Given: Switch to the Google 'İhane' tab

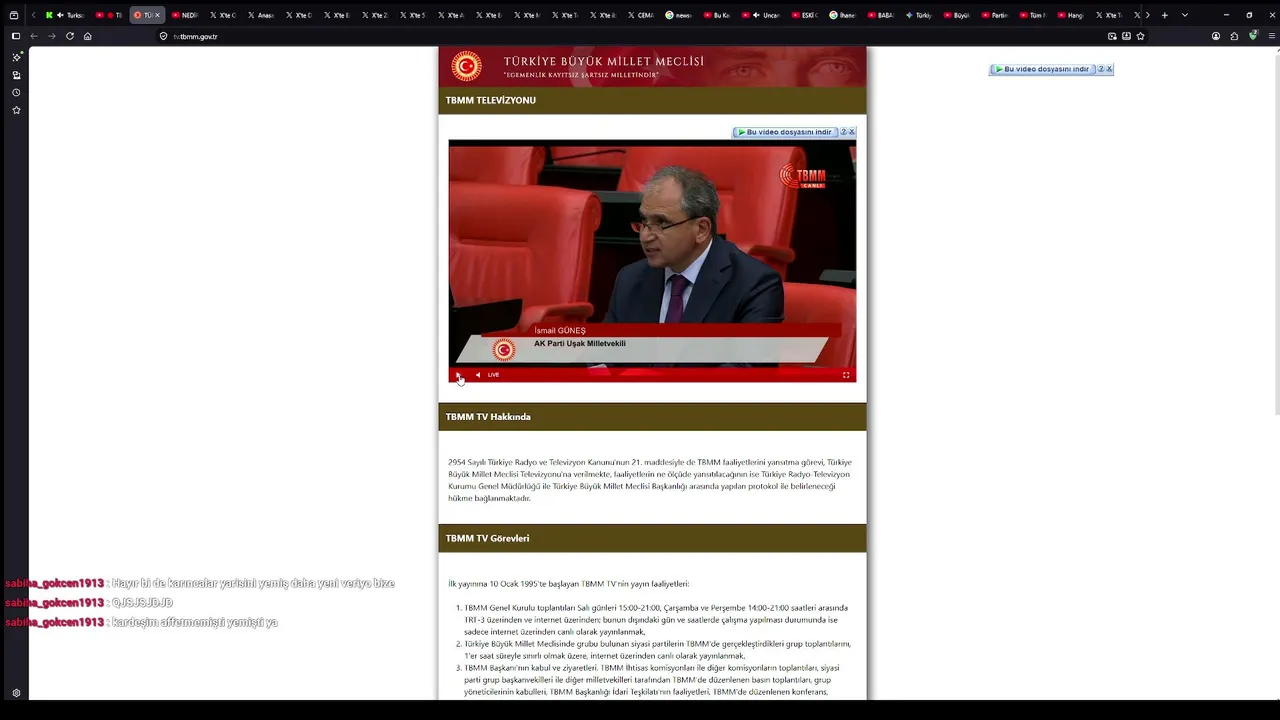Looking at the screenshot, I should tap(842, 15).
